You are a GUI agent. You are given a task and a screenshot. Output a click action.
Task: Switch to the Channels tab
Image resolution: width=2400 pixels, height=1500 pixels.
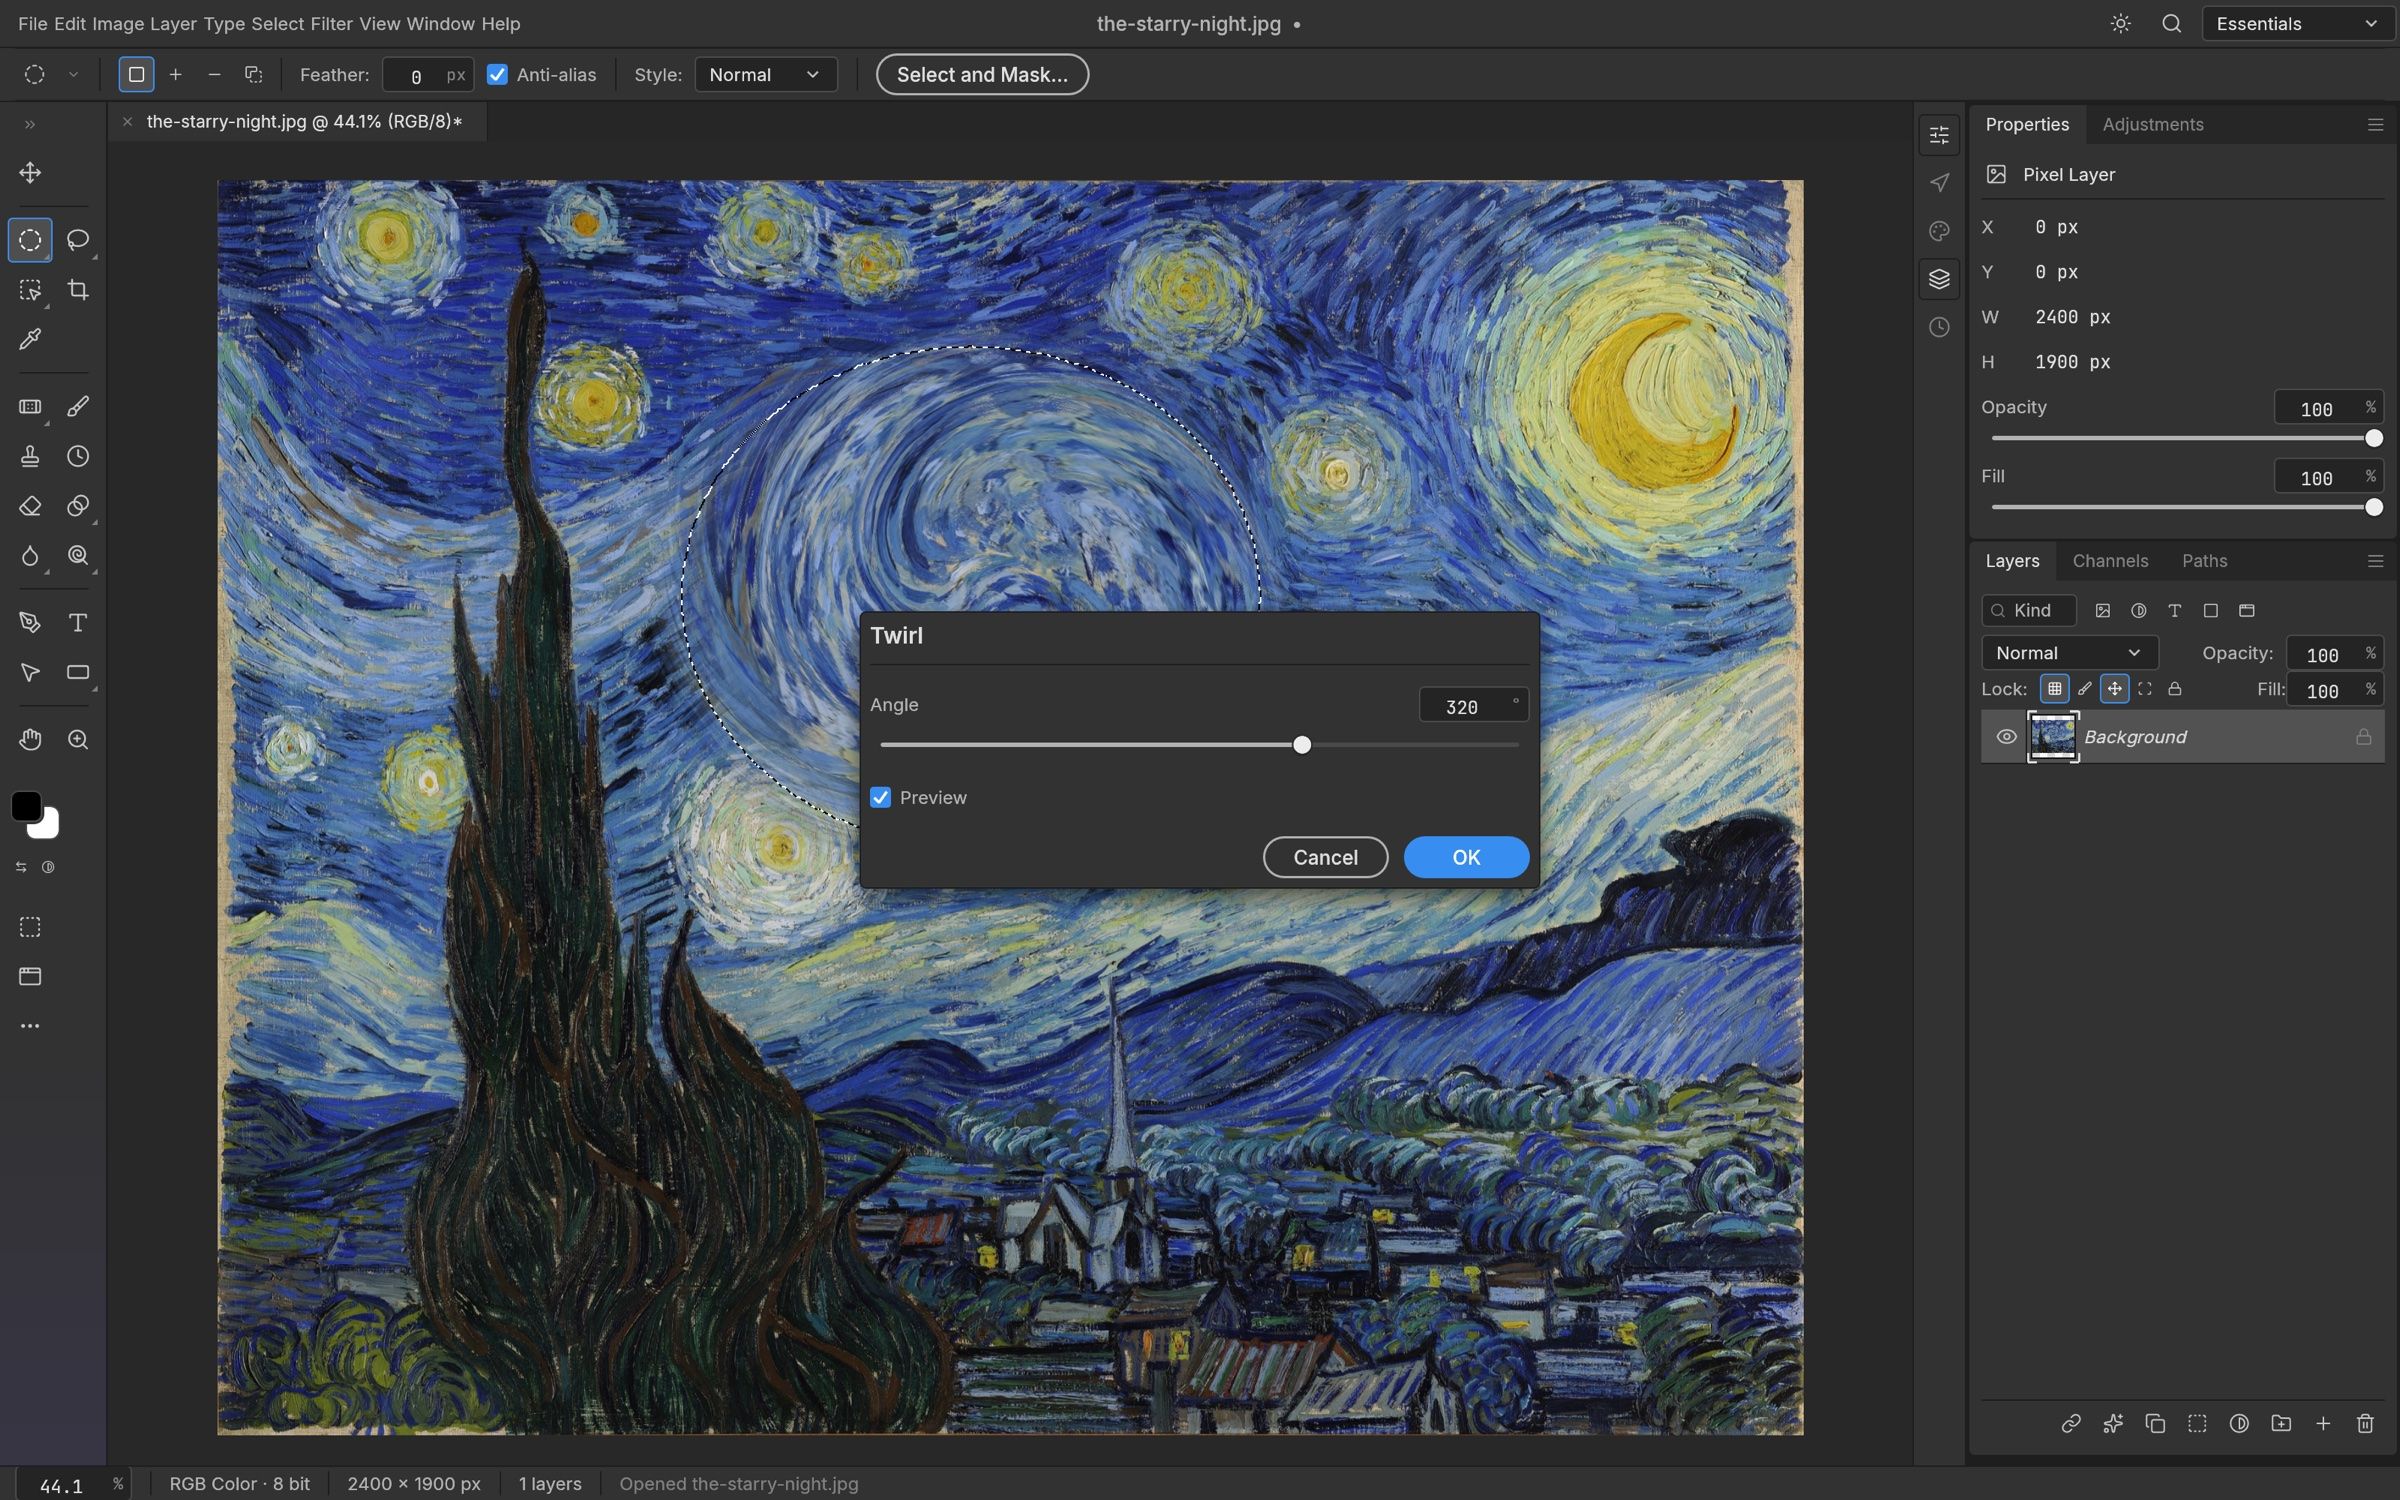pos(2110,561)
